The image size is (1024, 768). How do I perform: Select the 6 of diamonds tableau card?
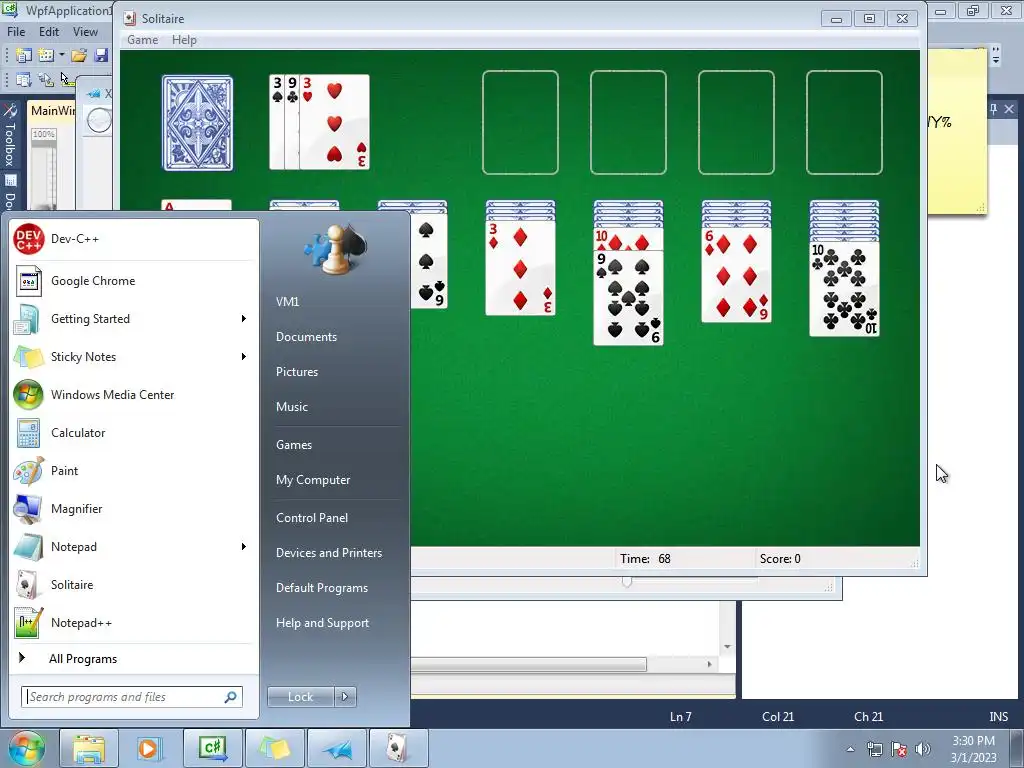click(736, 275)
